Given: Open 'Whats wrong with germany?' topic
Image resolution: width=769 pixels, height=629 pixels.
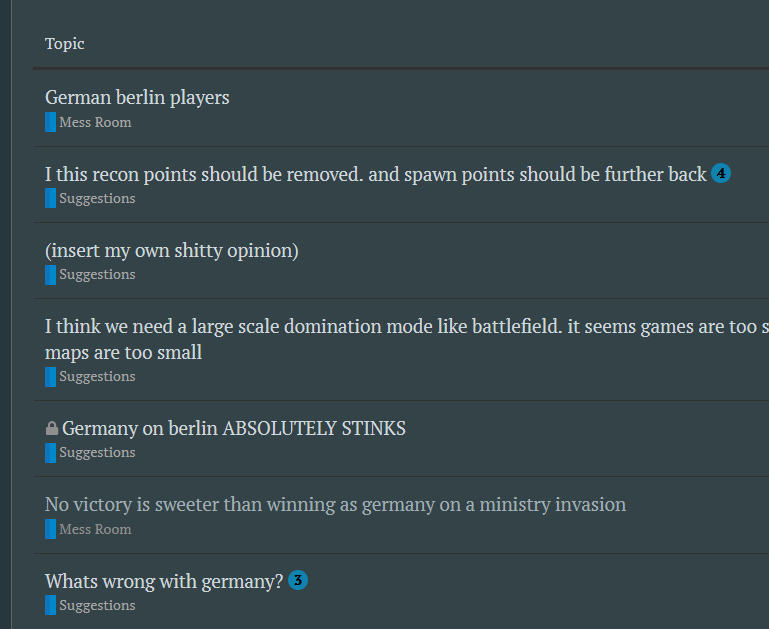Looking at the screenshot, I should (x=164, y=581).
